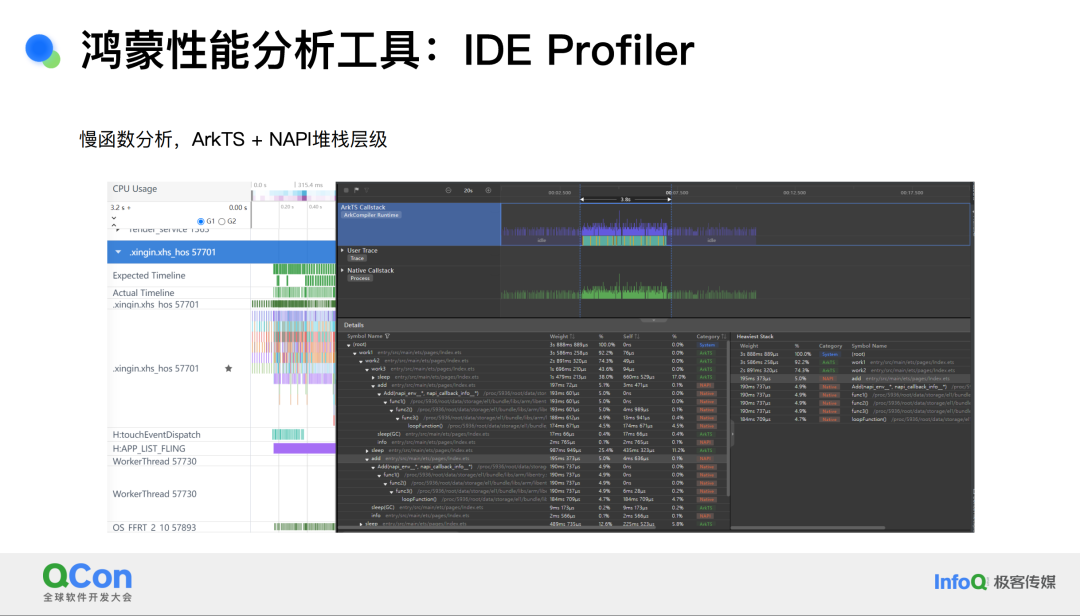Image resolution: width=1080 pixels, height=616 pixels.
Task: Click the star icon beside .xingin.xhs_hos 57701
Action: (x=229, y=369)
